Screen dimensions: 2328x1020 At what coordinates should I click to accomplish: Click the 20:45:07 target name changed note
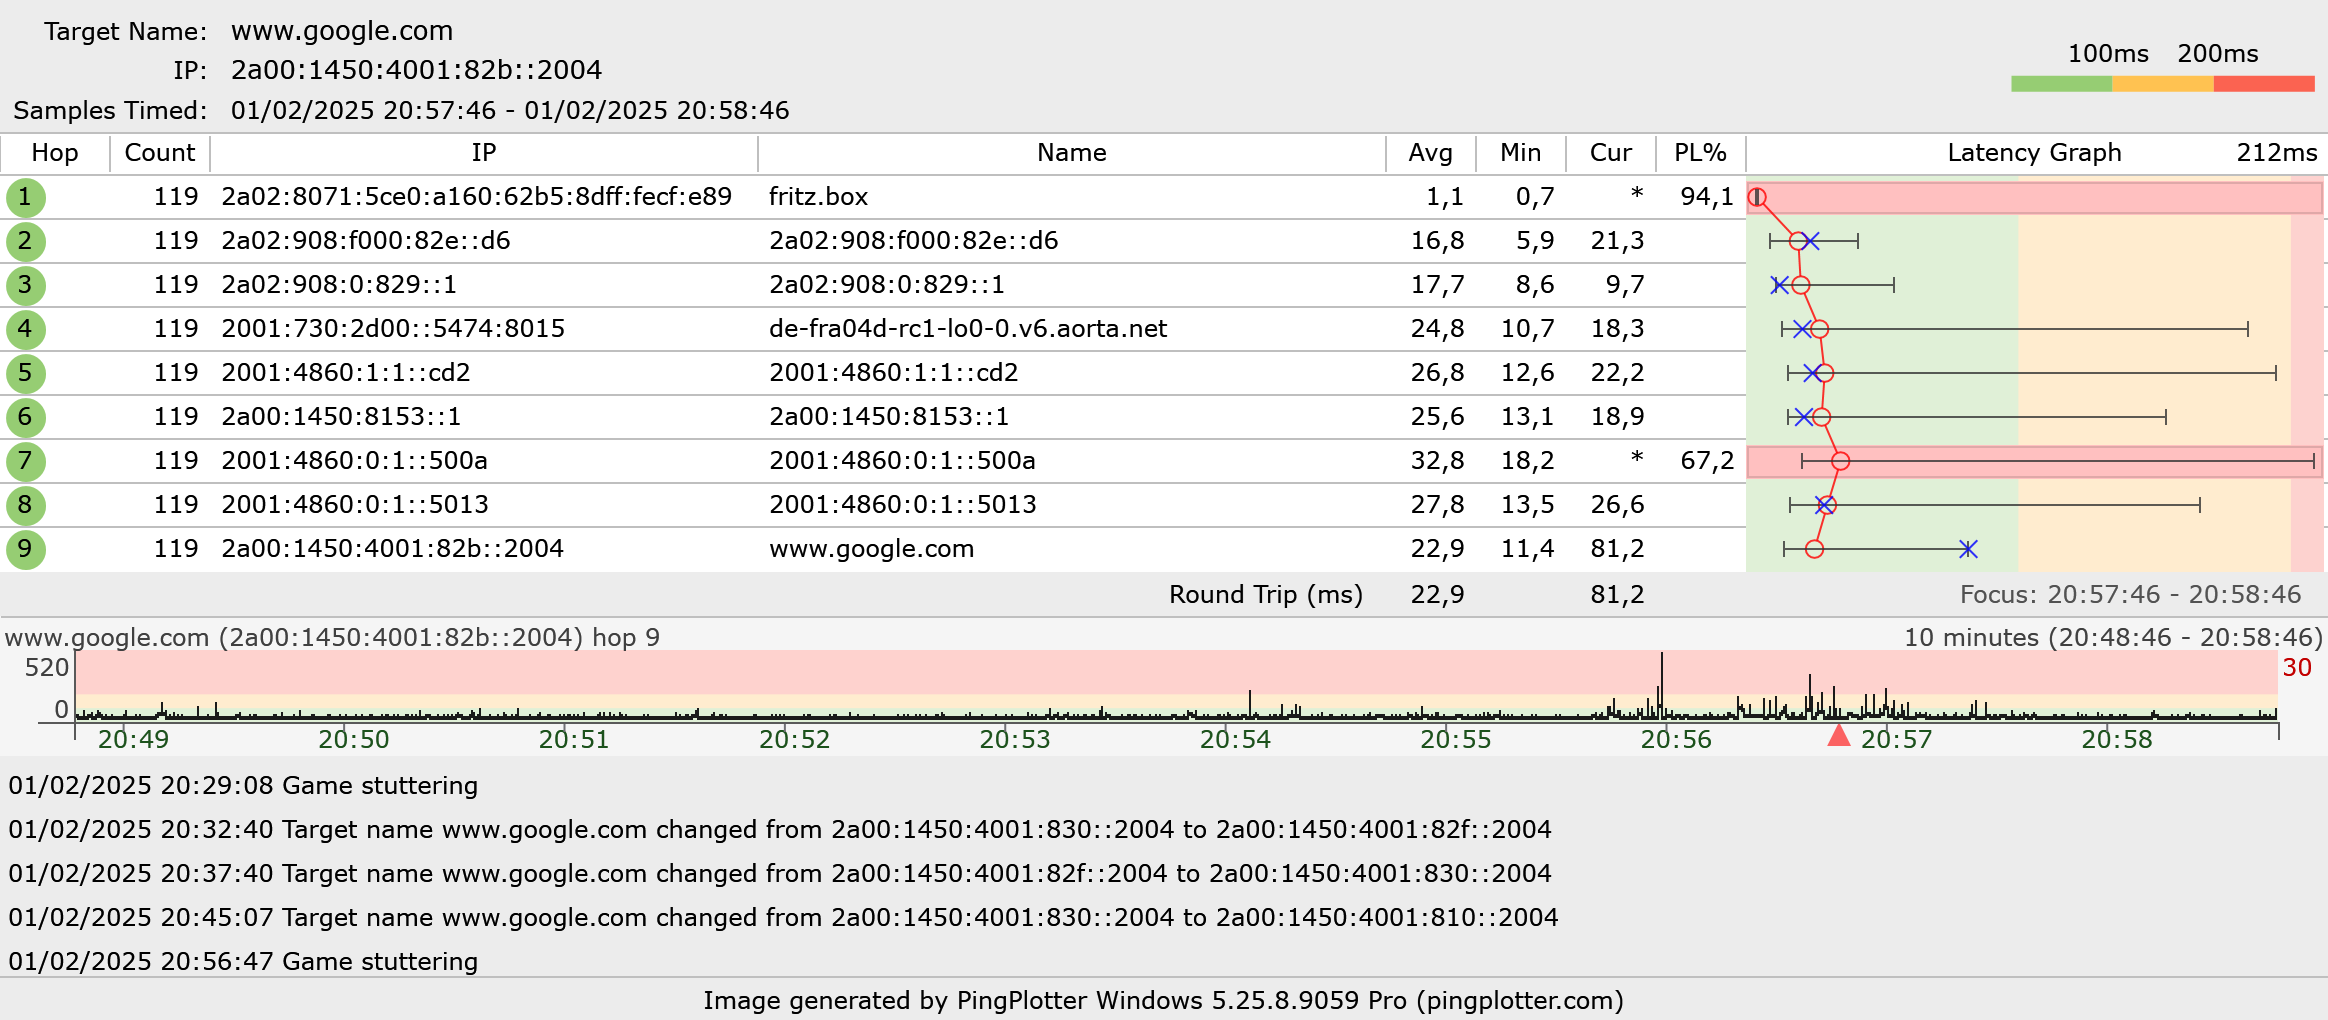coord(783,918)
